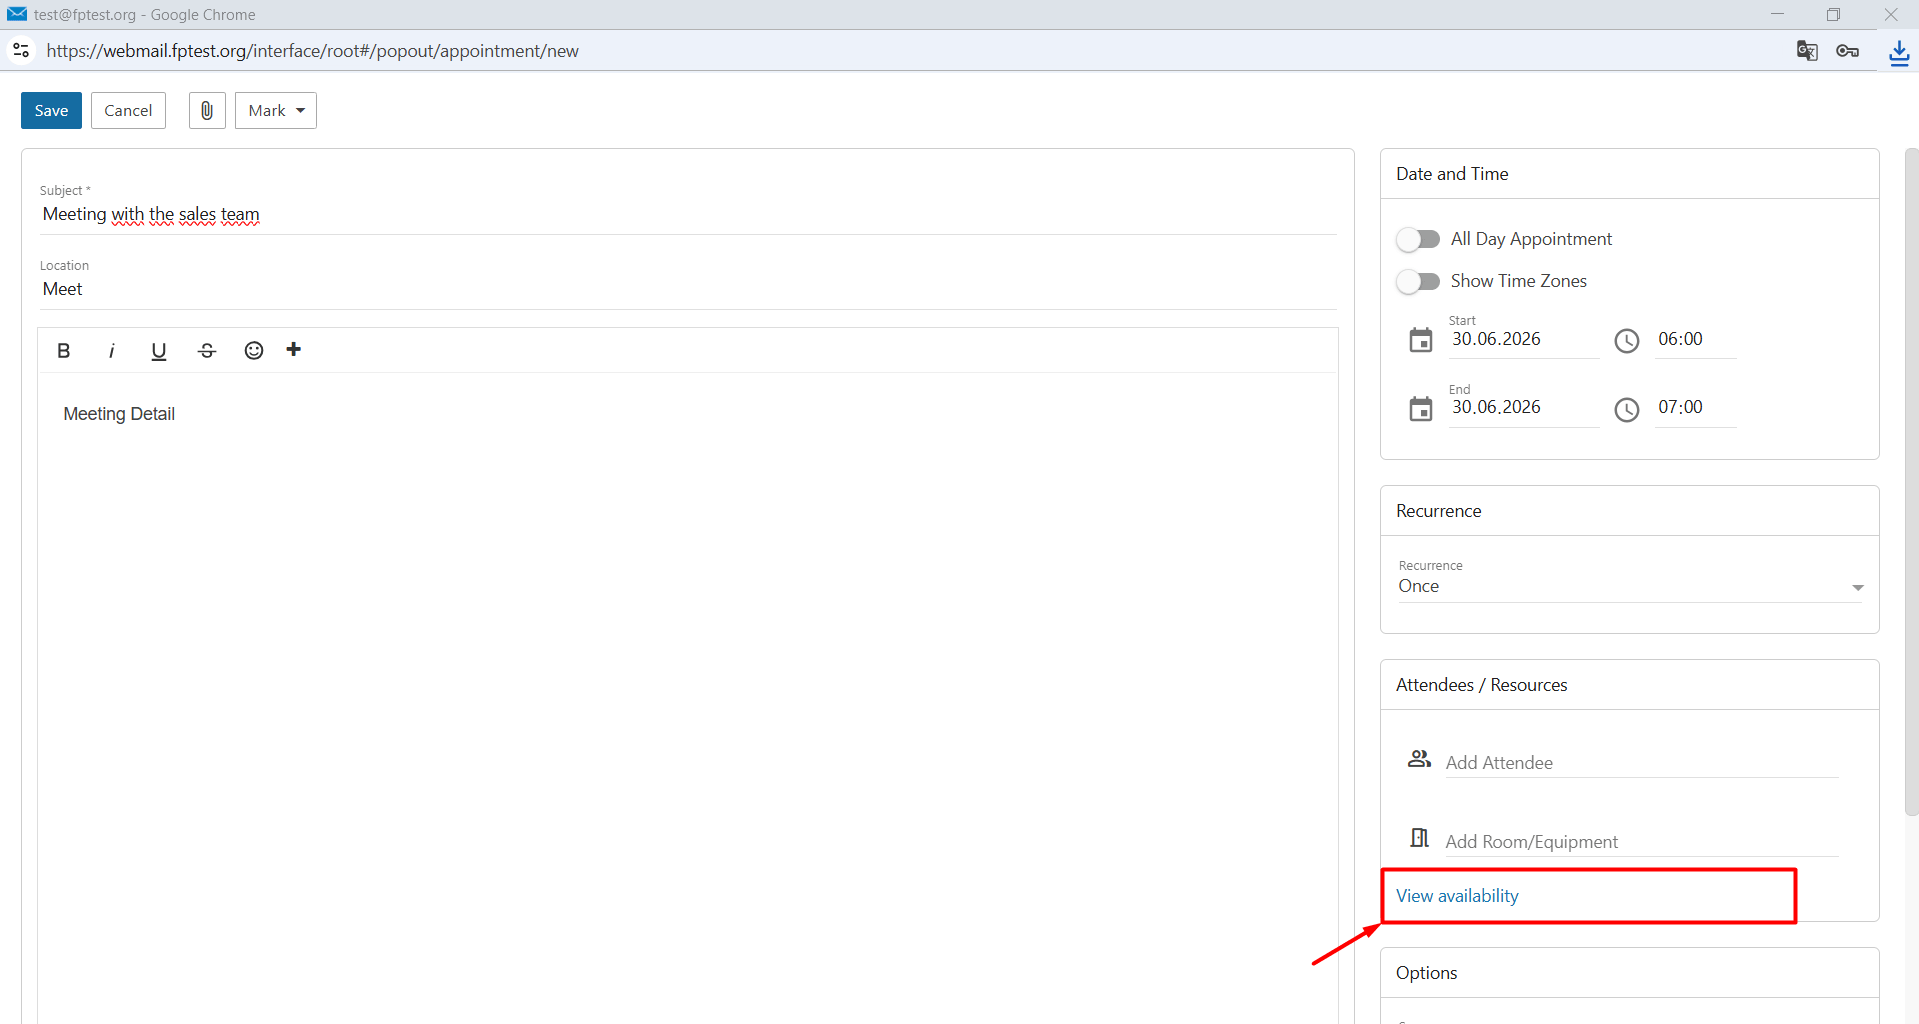Cancel the new appointment
The height and width of the screenshot is (1024, 1919).
tap(128, 110)
